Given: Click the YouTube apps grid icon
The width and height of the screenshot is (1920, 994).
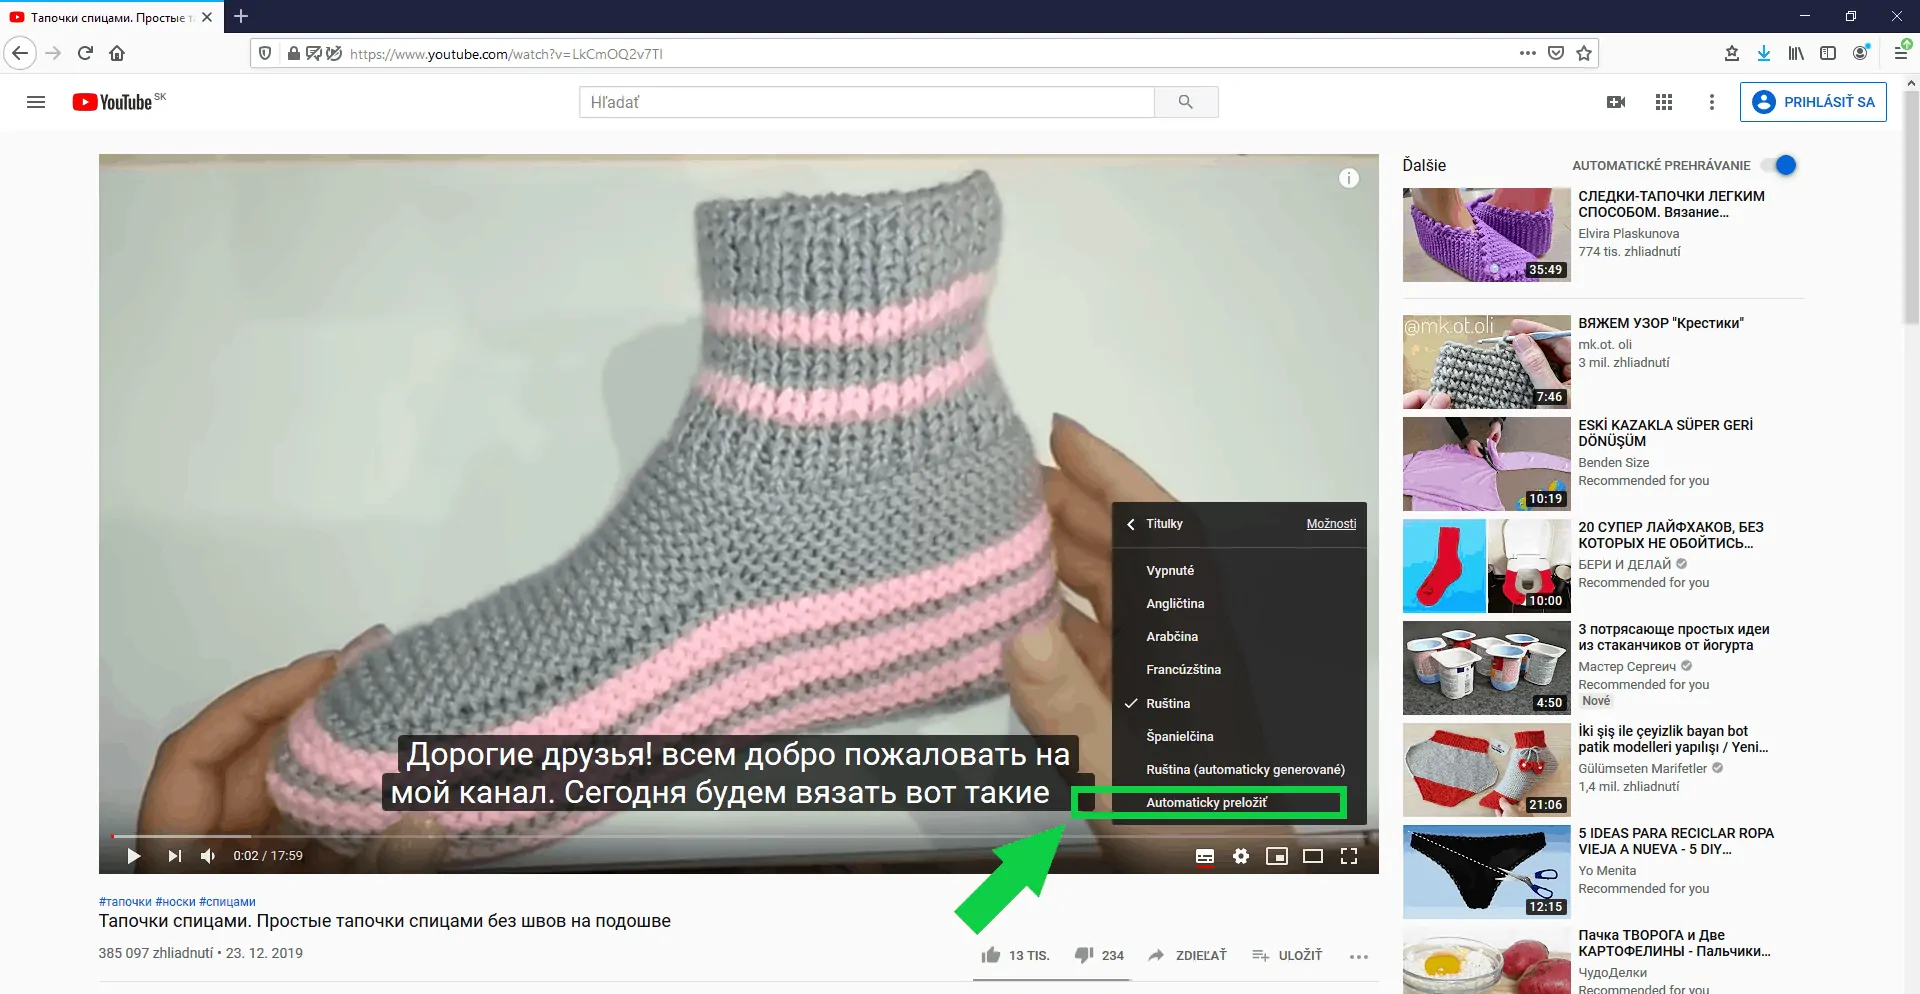Looking at the screenshot, I should [1664, 102].
